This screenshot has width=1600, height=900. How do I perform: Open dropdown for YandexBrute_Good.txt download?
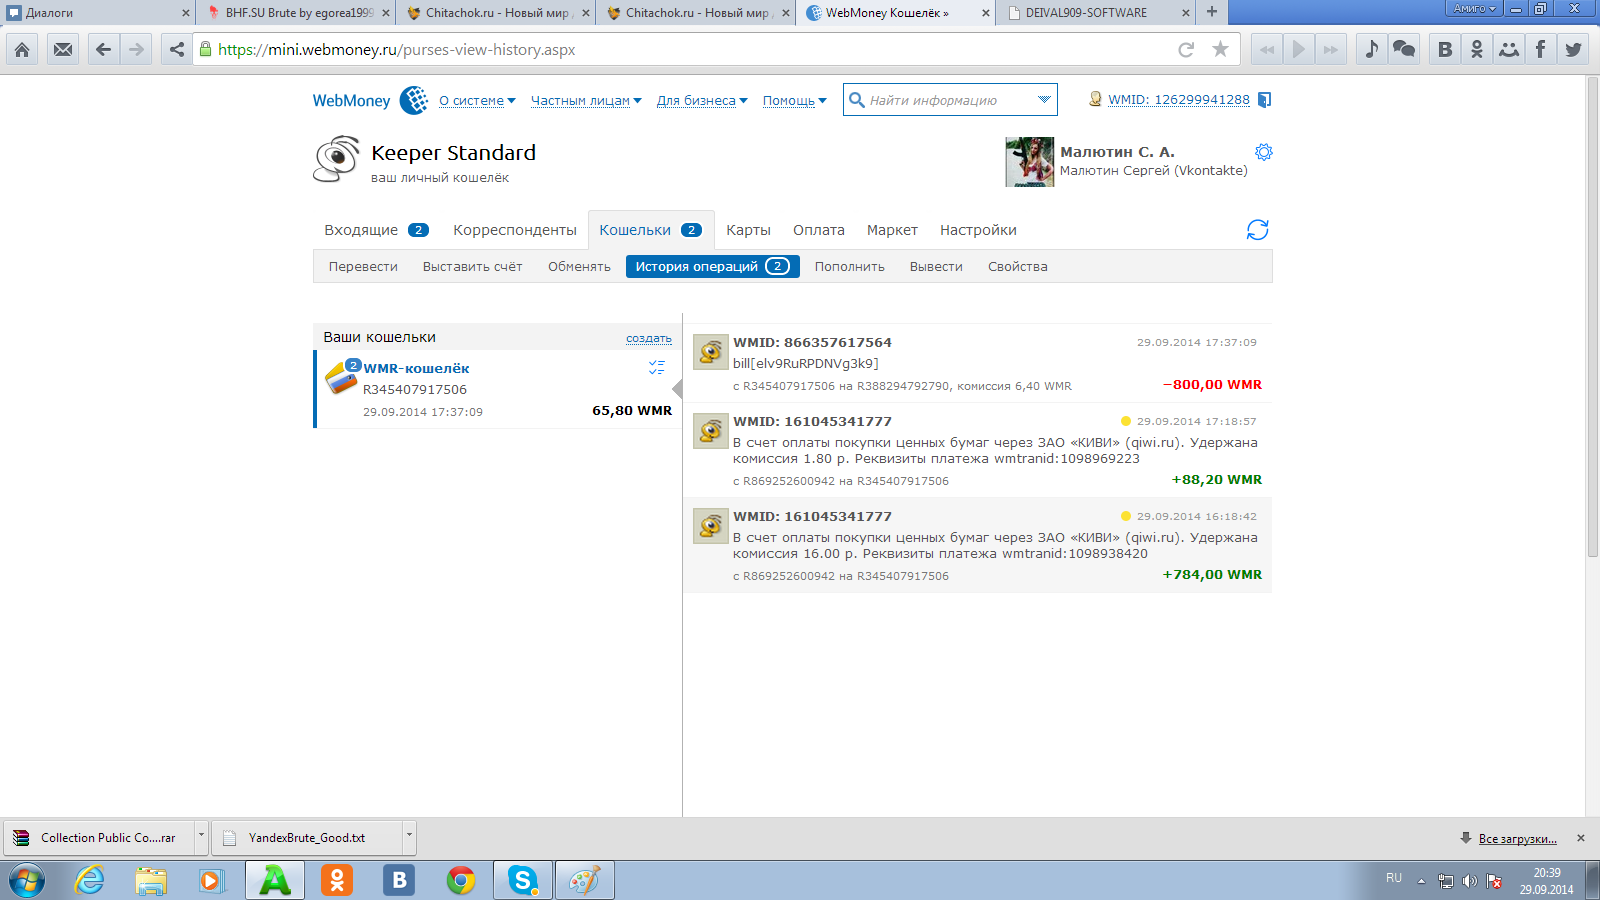tap(408, 837)
